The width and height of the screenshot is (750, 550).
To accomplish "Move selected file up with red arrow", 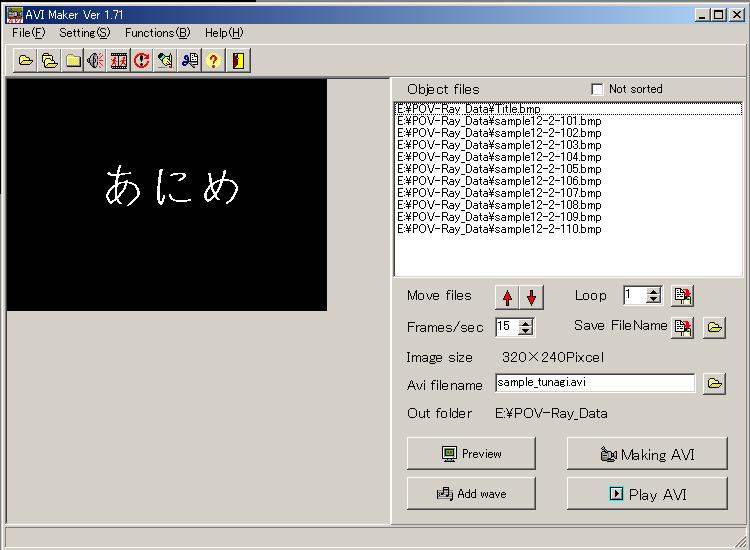I will (x=507, y=297).
